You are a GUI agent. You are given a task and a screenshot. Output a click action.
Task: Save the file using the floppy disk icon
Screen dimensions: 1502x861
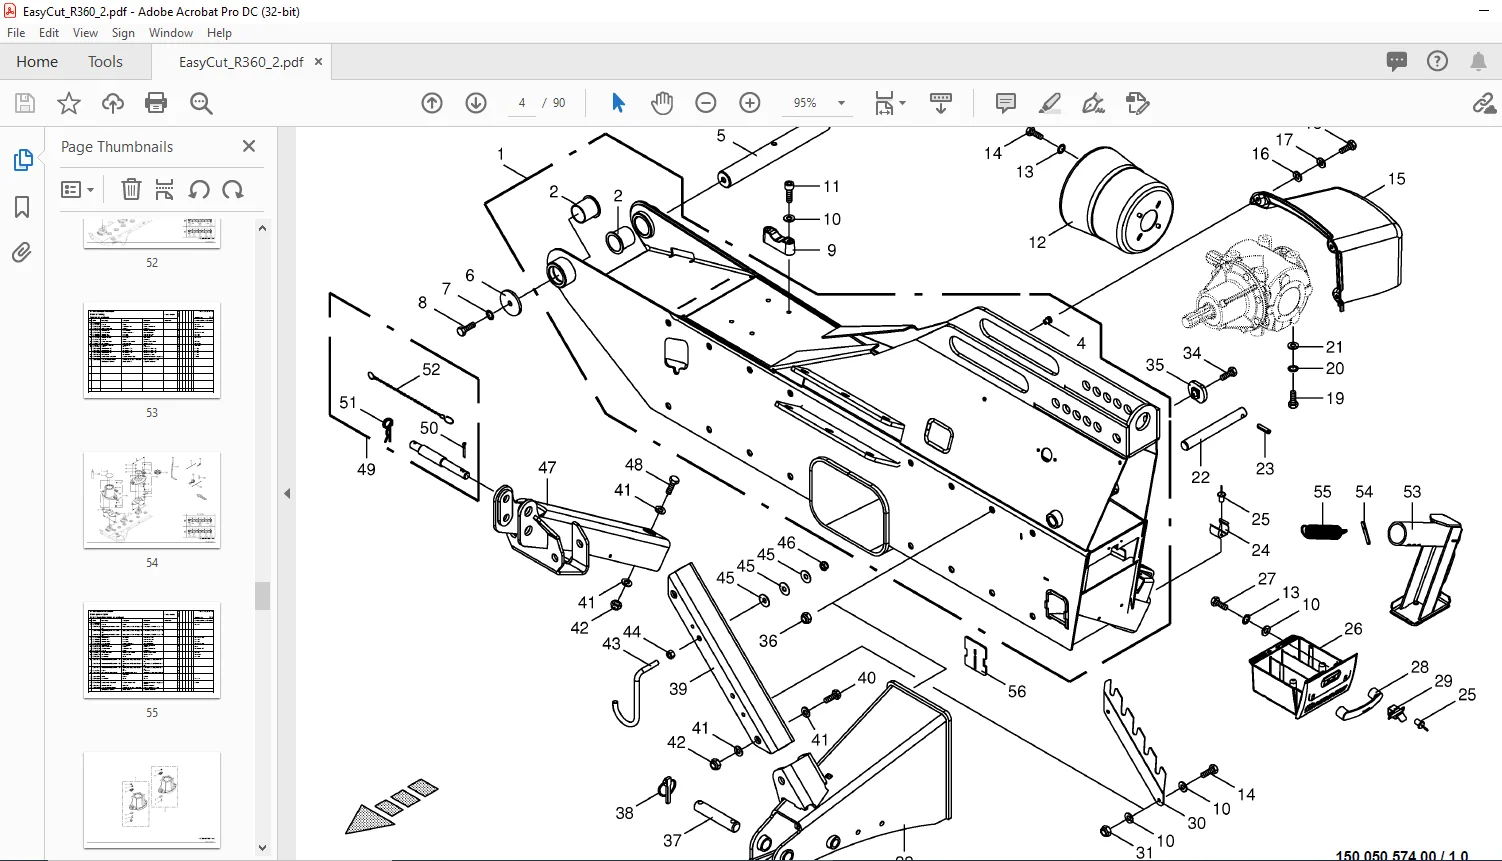click(25, 103)
